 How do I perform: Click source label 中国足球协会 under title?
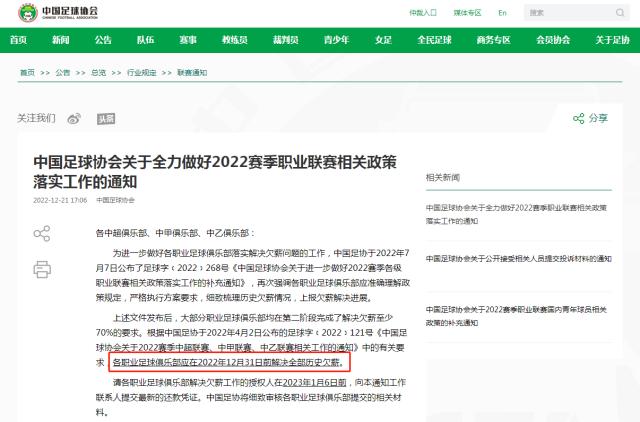(115, 200)
